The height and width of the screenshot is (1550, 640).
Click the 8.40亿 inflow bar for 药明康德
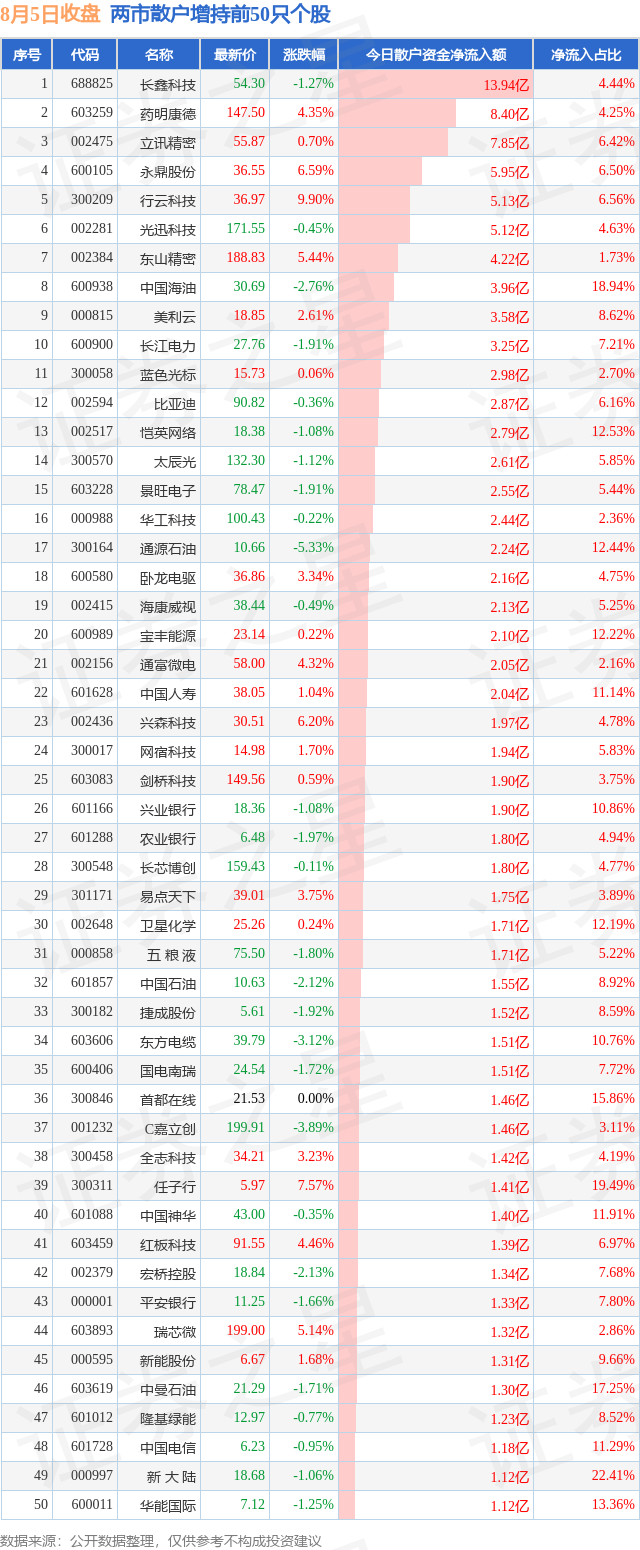397,113
